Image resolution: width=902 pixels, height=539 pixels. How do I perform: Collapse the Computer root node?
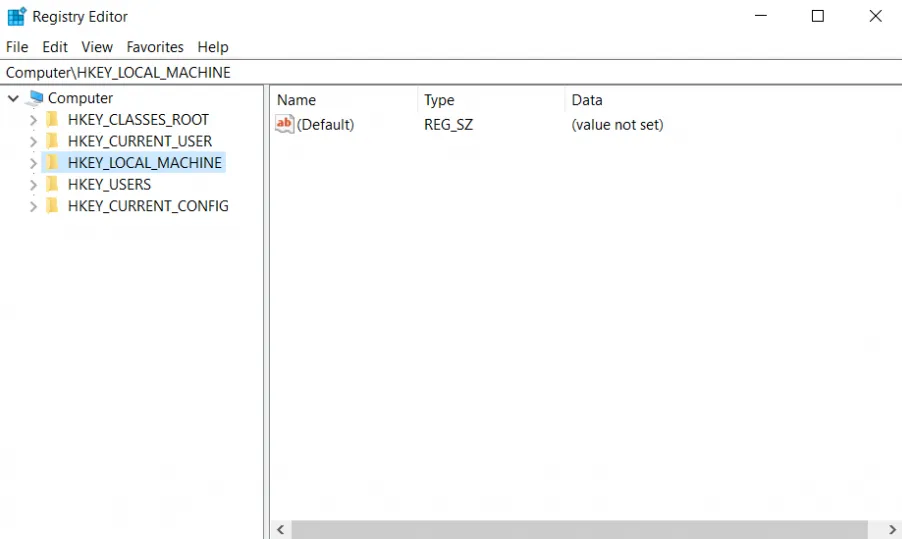coord(13,98)
